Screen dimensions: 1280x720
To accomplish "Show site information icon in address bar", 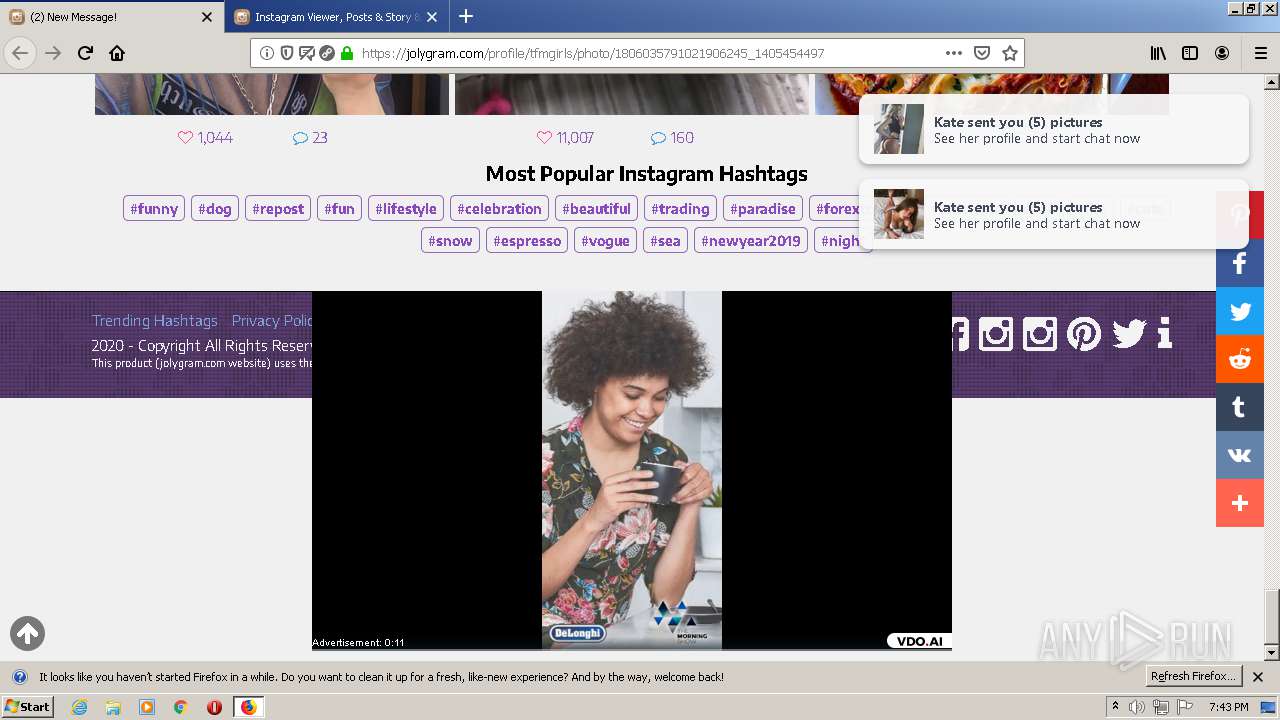I will pyautogui.click(x=267, y=53).
